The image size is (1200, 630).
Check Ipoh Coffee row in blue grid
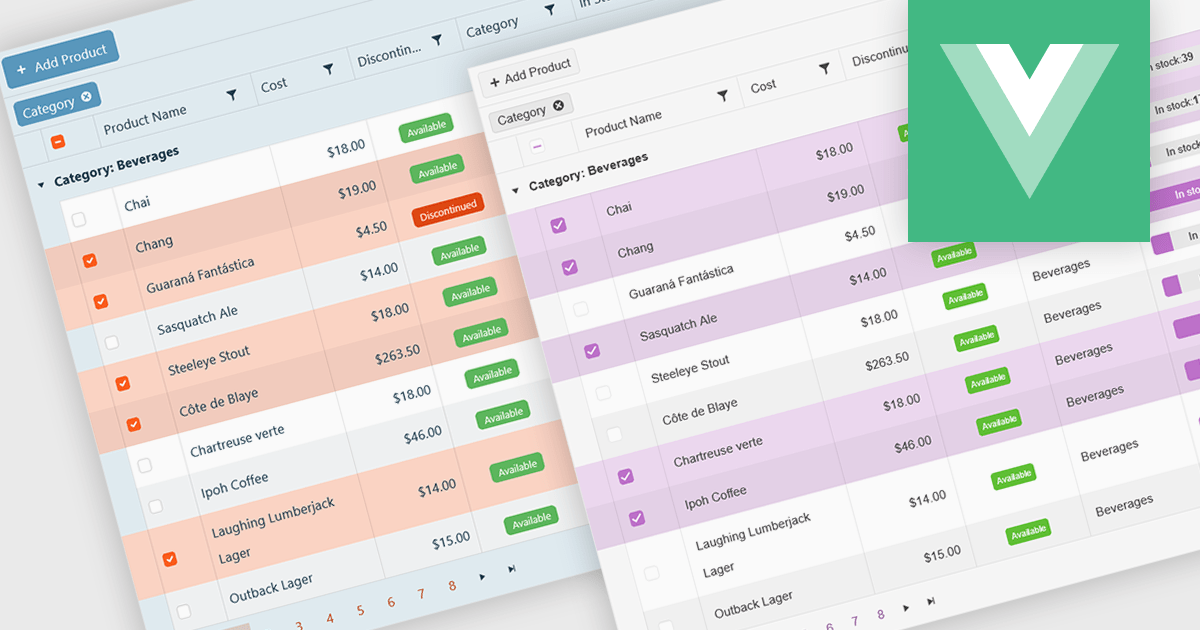click(156, 506)
